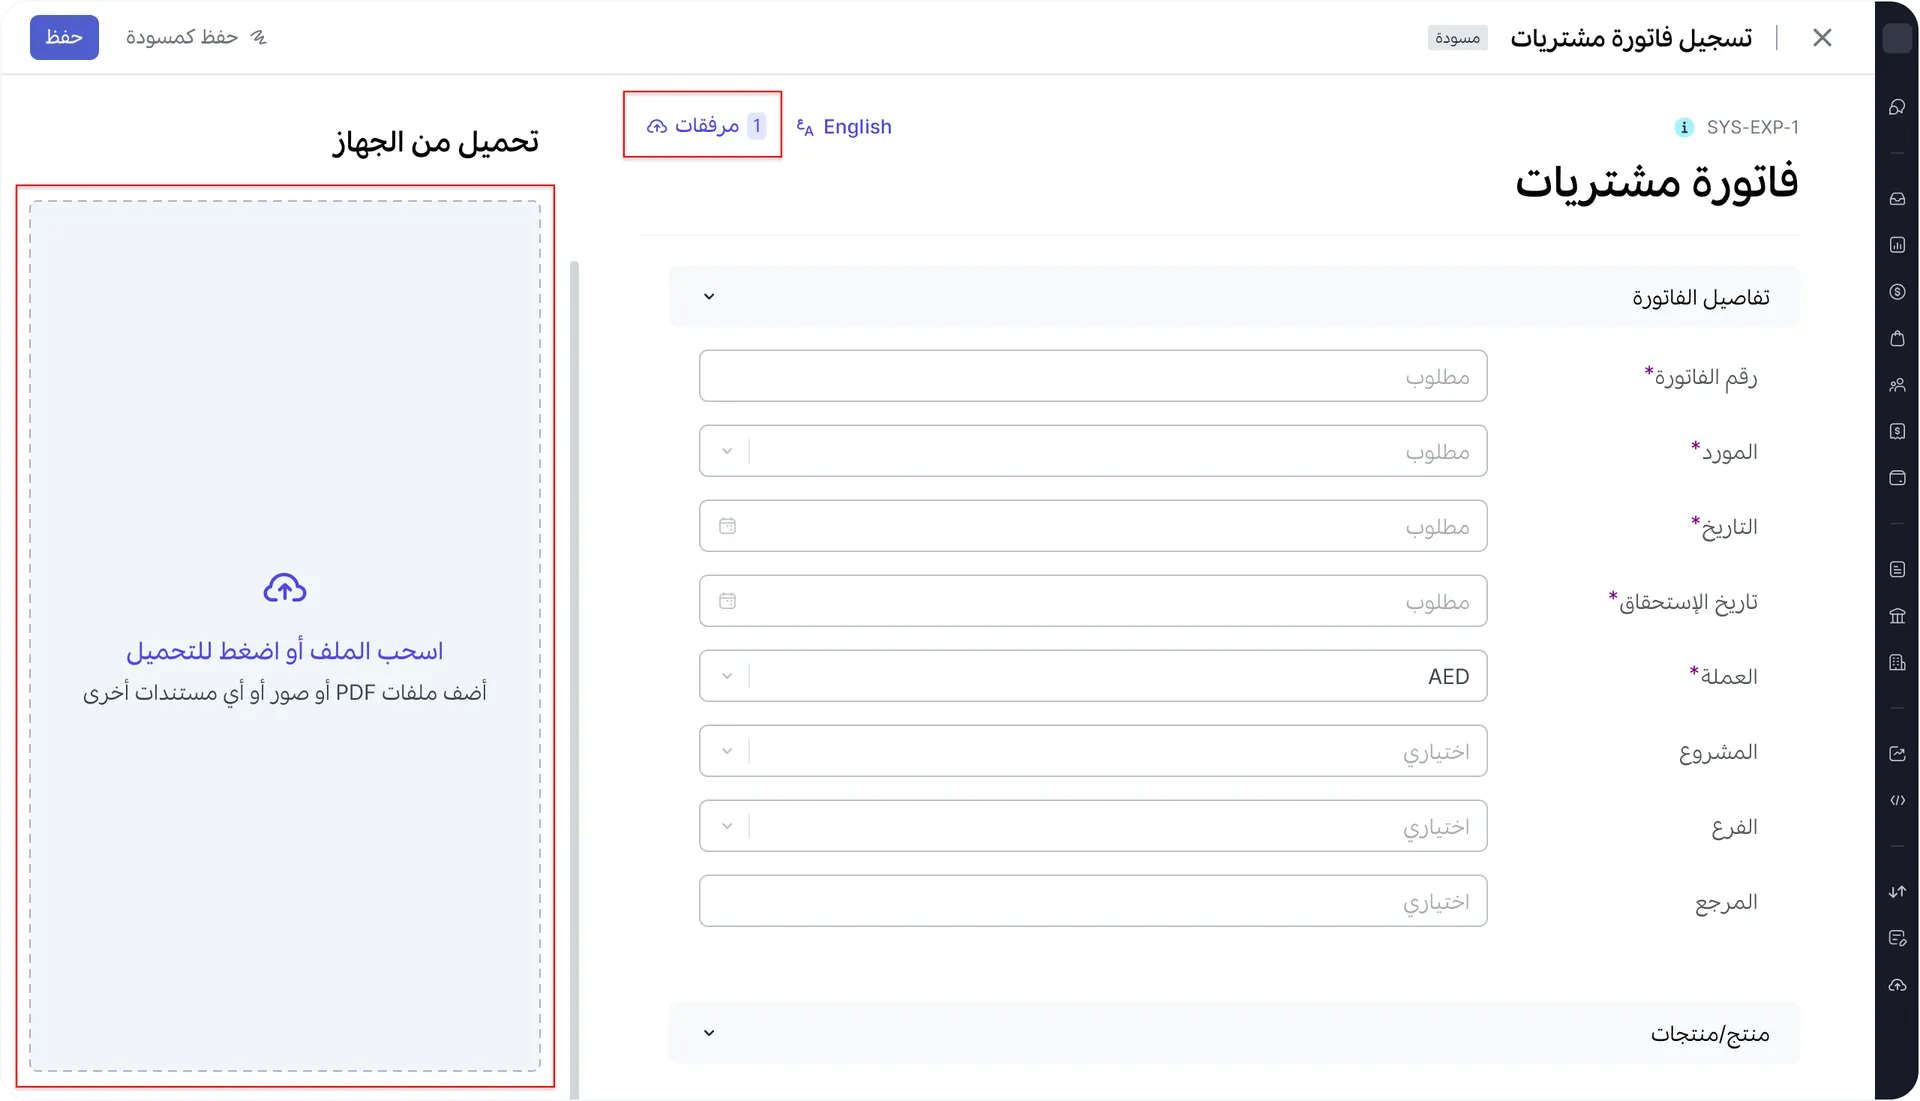Collapse the تفاصيل الفاتورة section
1920x1101 pixels.
click(x=709, y=296)
